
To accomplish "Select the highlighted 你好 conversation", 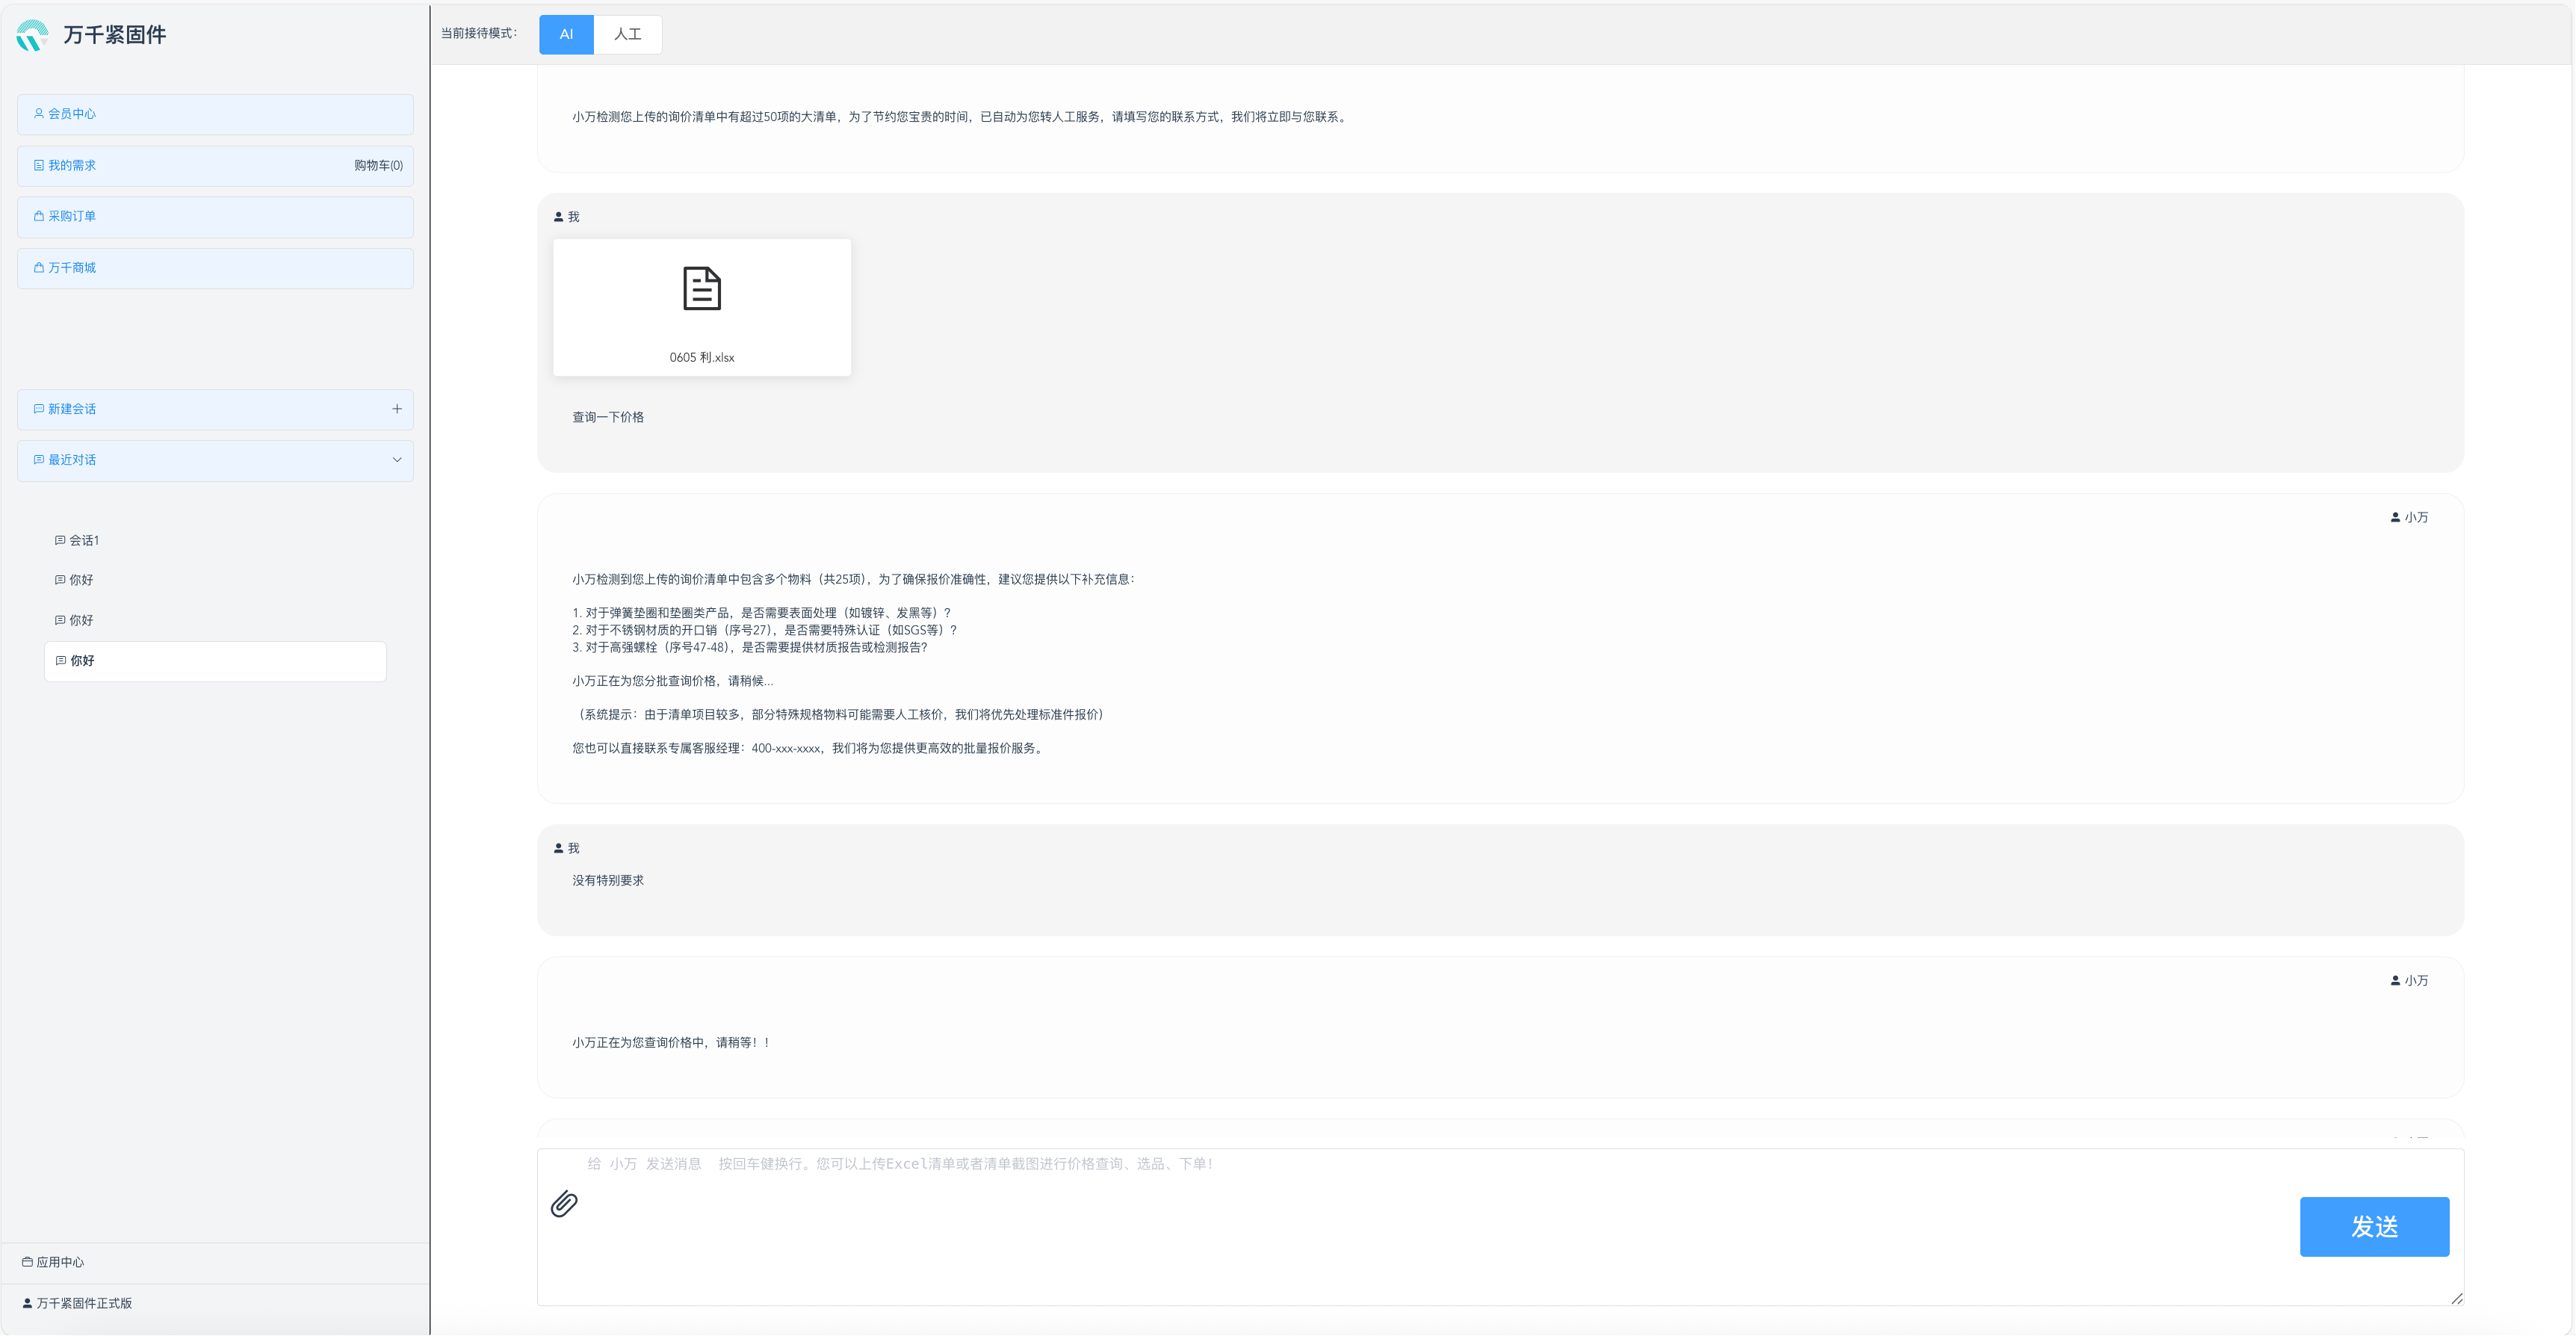I will pos(82,661).
